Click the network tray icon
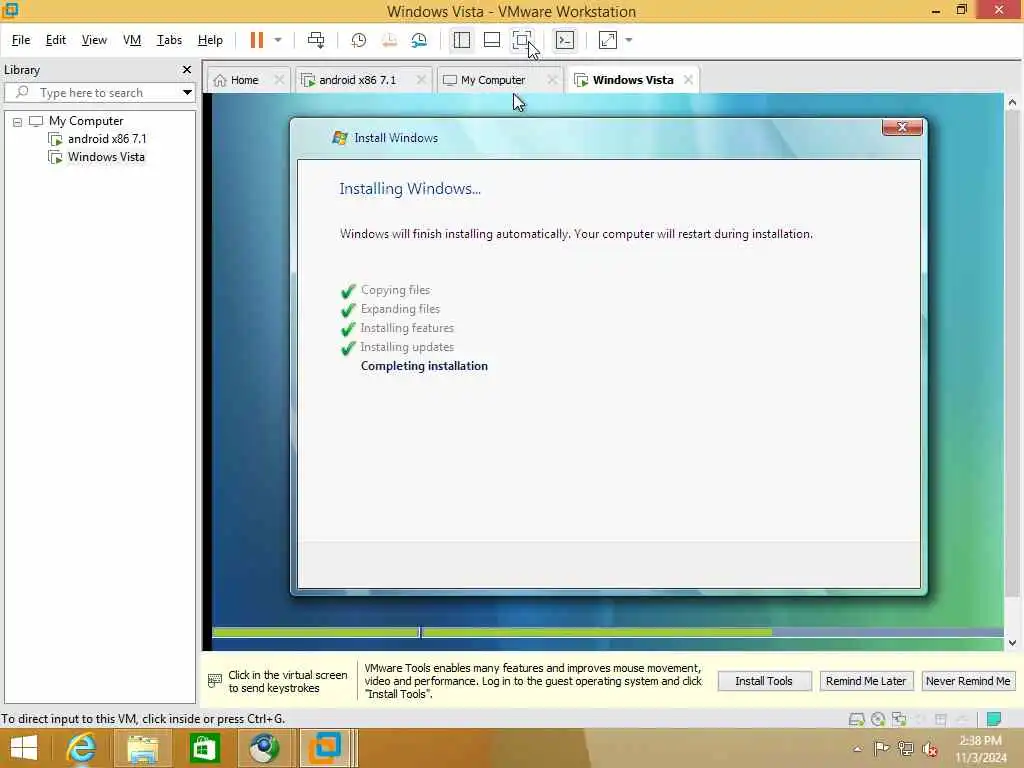1024x768 pixels. (906, 748)
